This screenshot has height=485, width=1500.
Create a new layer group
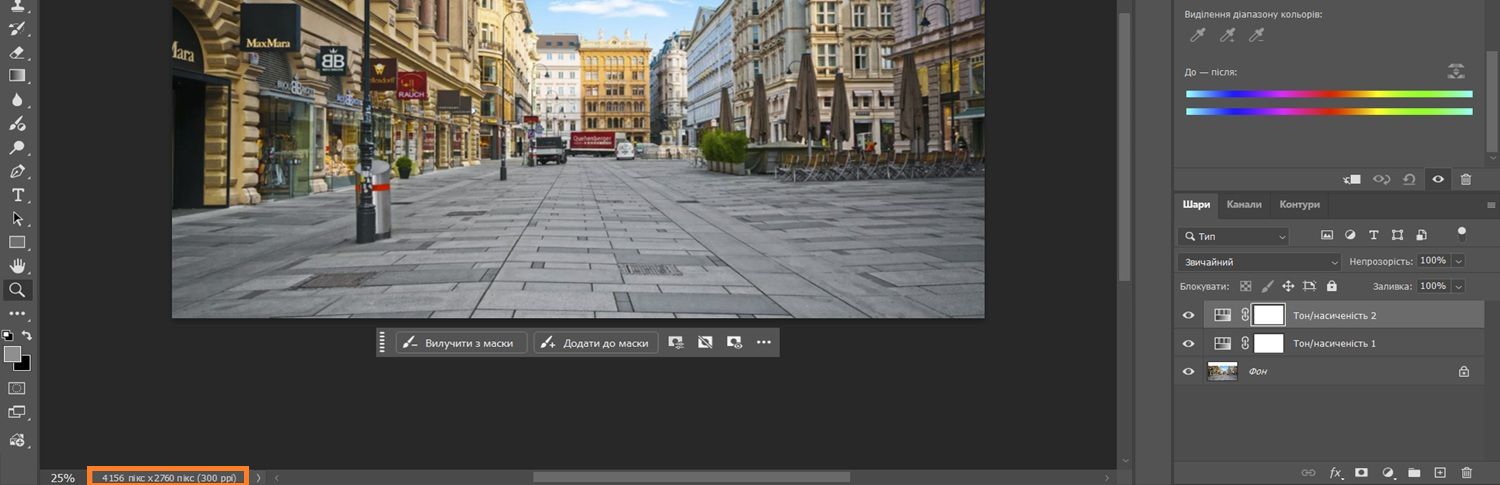point(1414,472)
